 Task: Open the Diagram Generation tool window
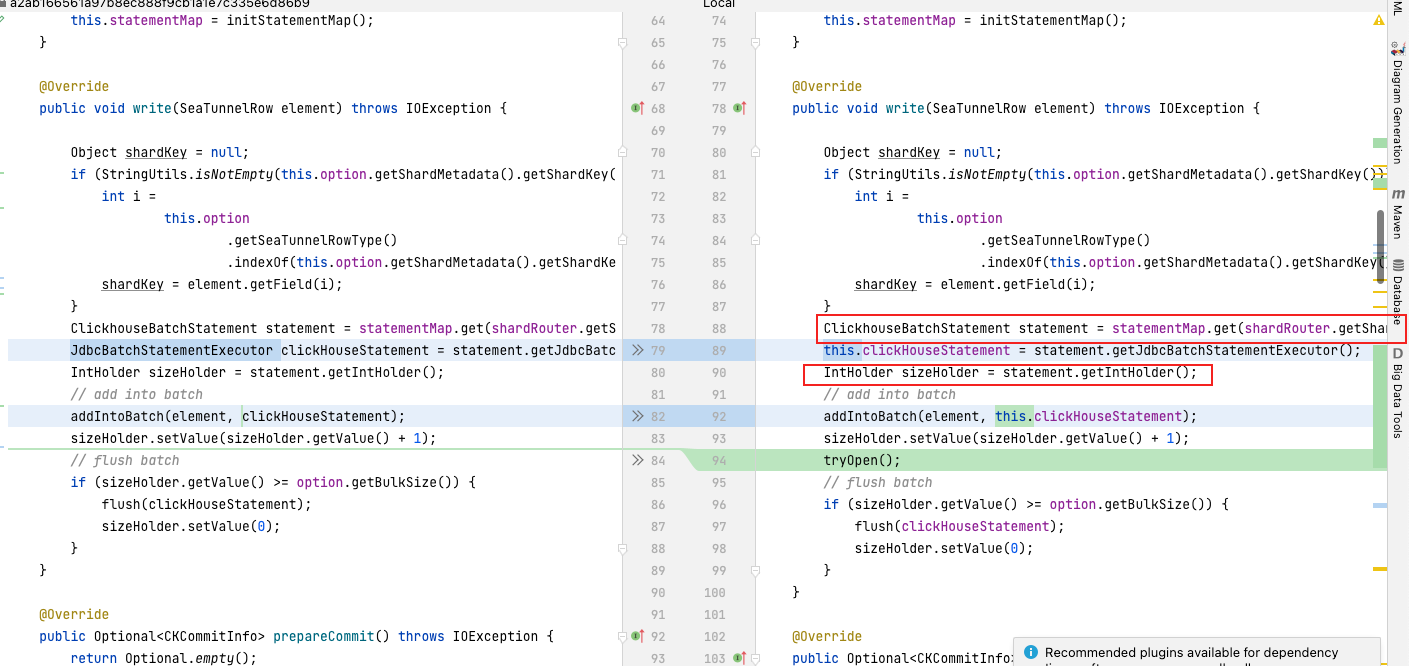(x=1397, y=103)
